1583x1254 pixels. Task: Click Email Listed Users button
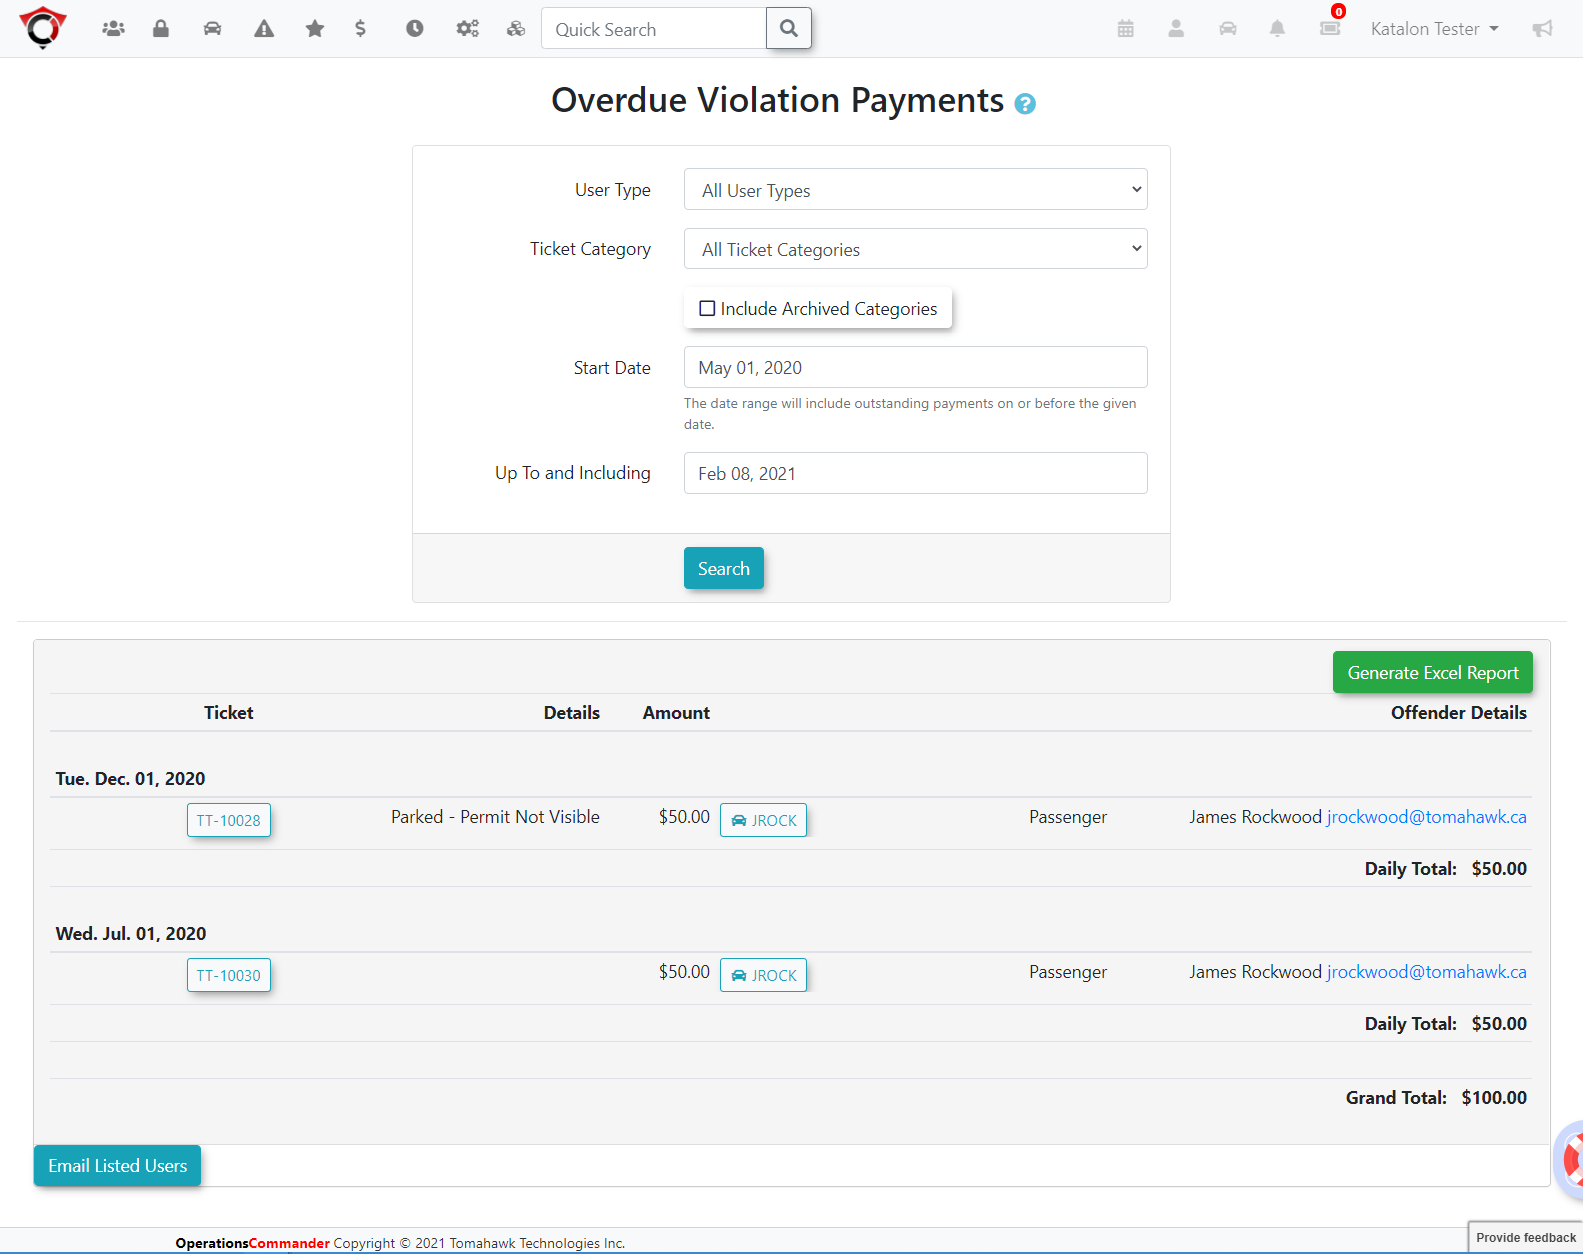pyautogui.click(x=118, y=1166)
